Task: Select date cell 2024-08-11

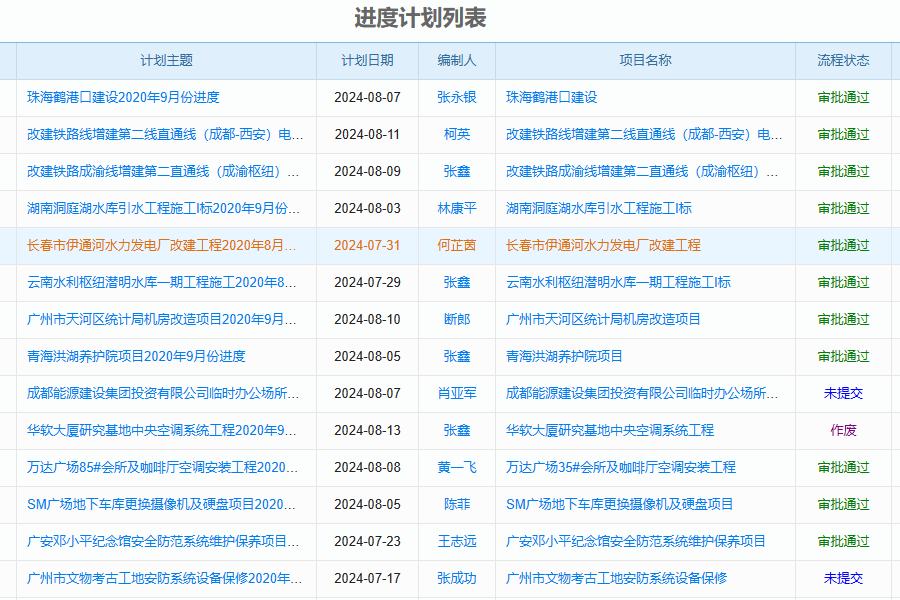Action: [367, 134]
